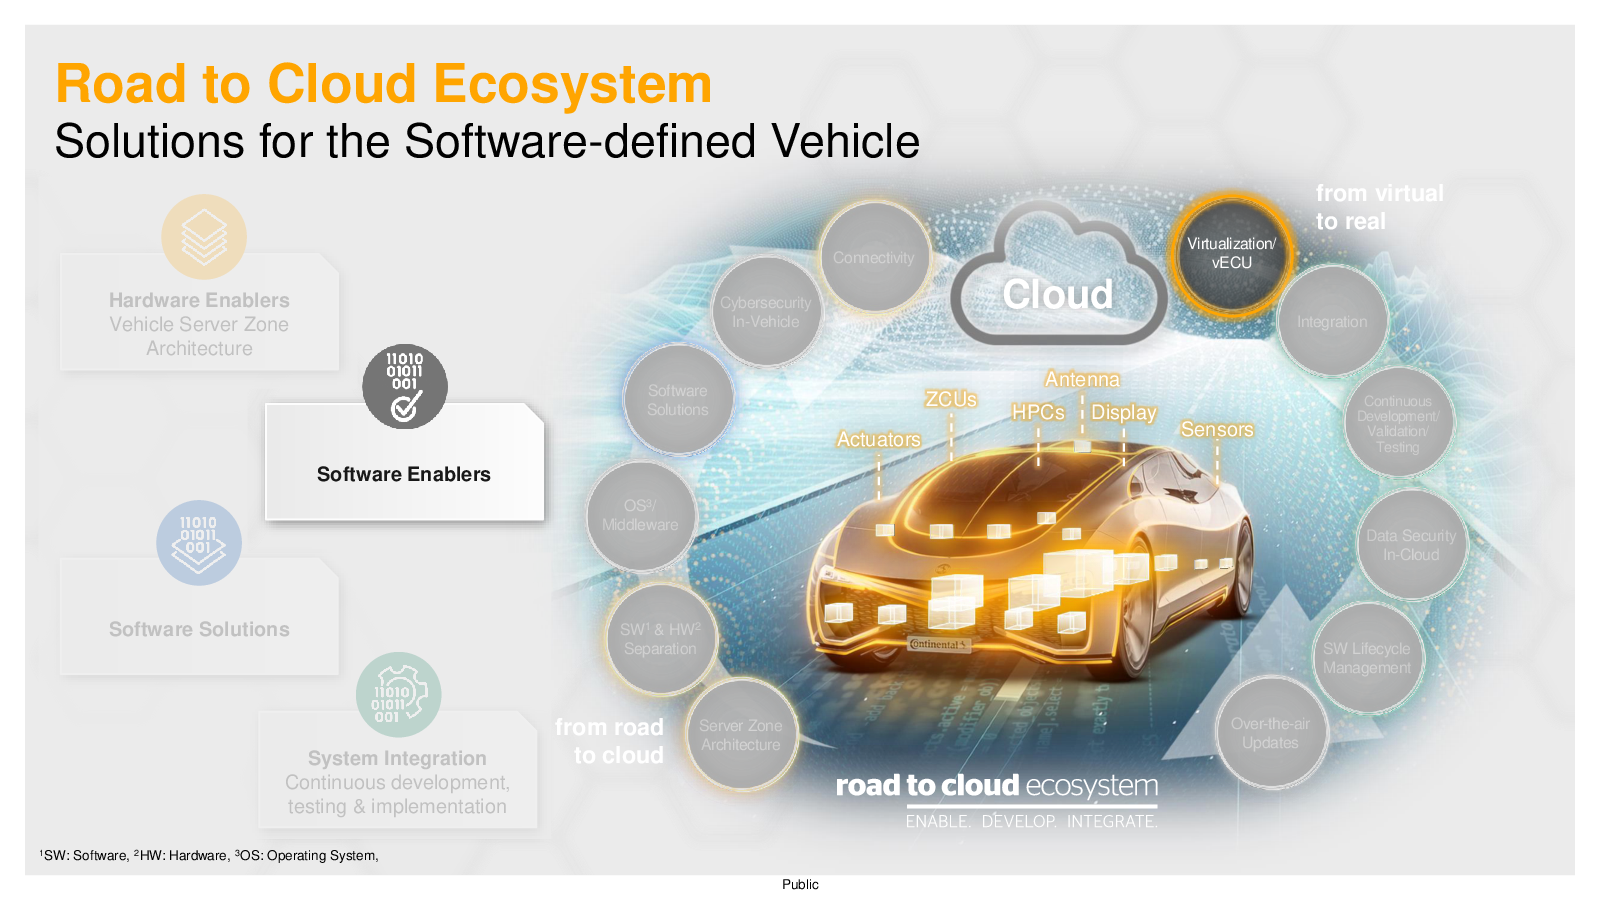Select the Software Solutions circle near the car
This screenshot has height=900, width=1600.
[678, 400]
